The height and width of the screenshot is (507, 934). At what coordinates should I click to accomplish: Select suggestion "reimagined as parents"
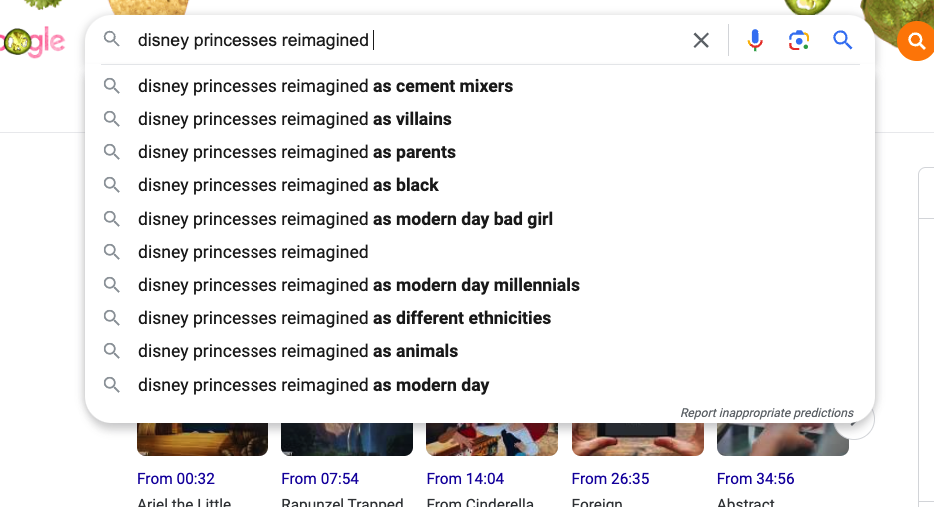297,152
